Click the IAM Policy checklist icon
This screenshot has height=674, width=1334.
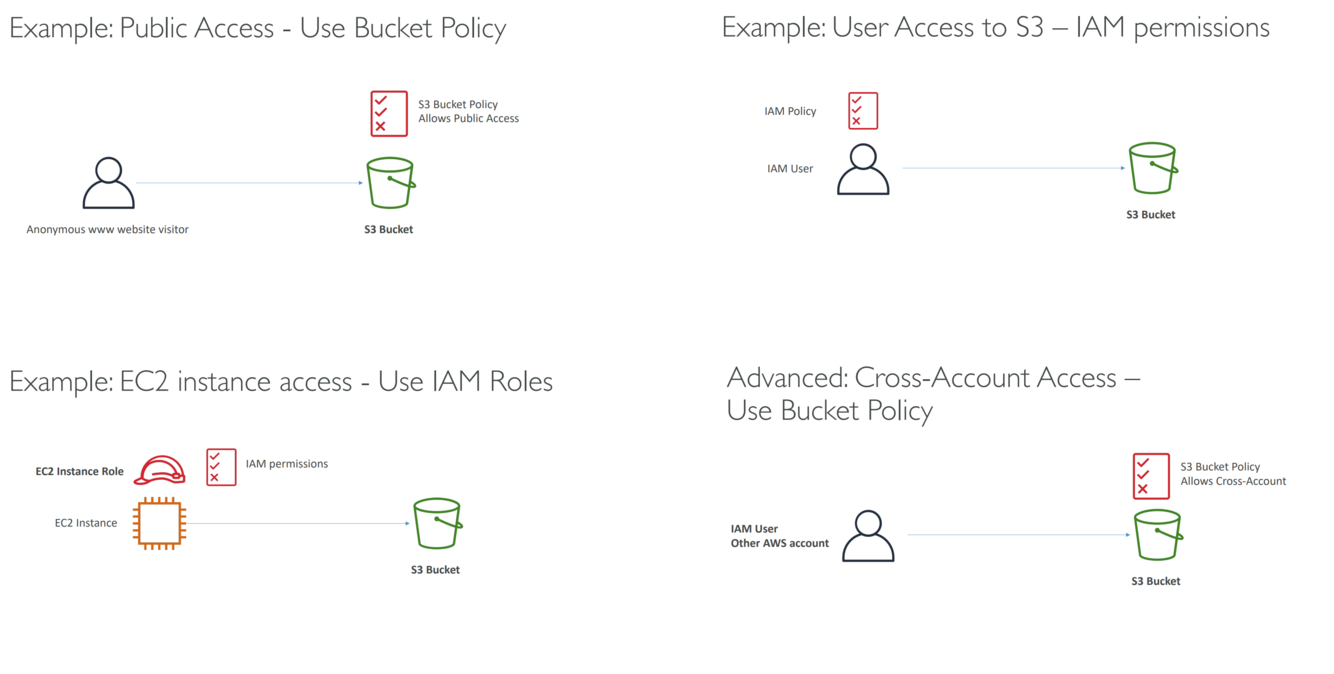tap(863, 111)
